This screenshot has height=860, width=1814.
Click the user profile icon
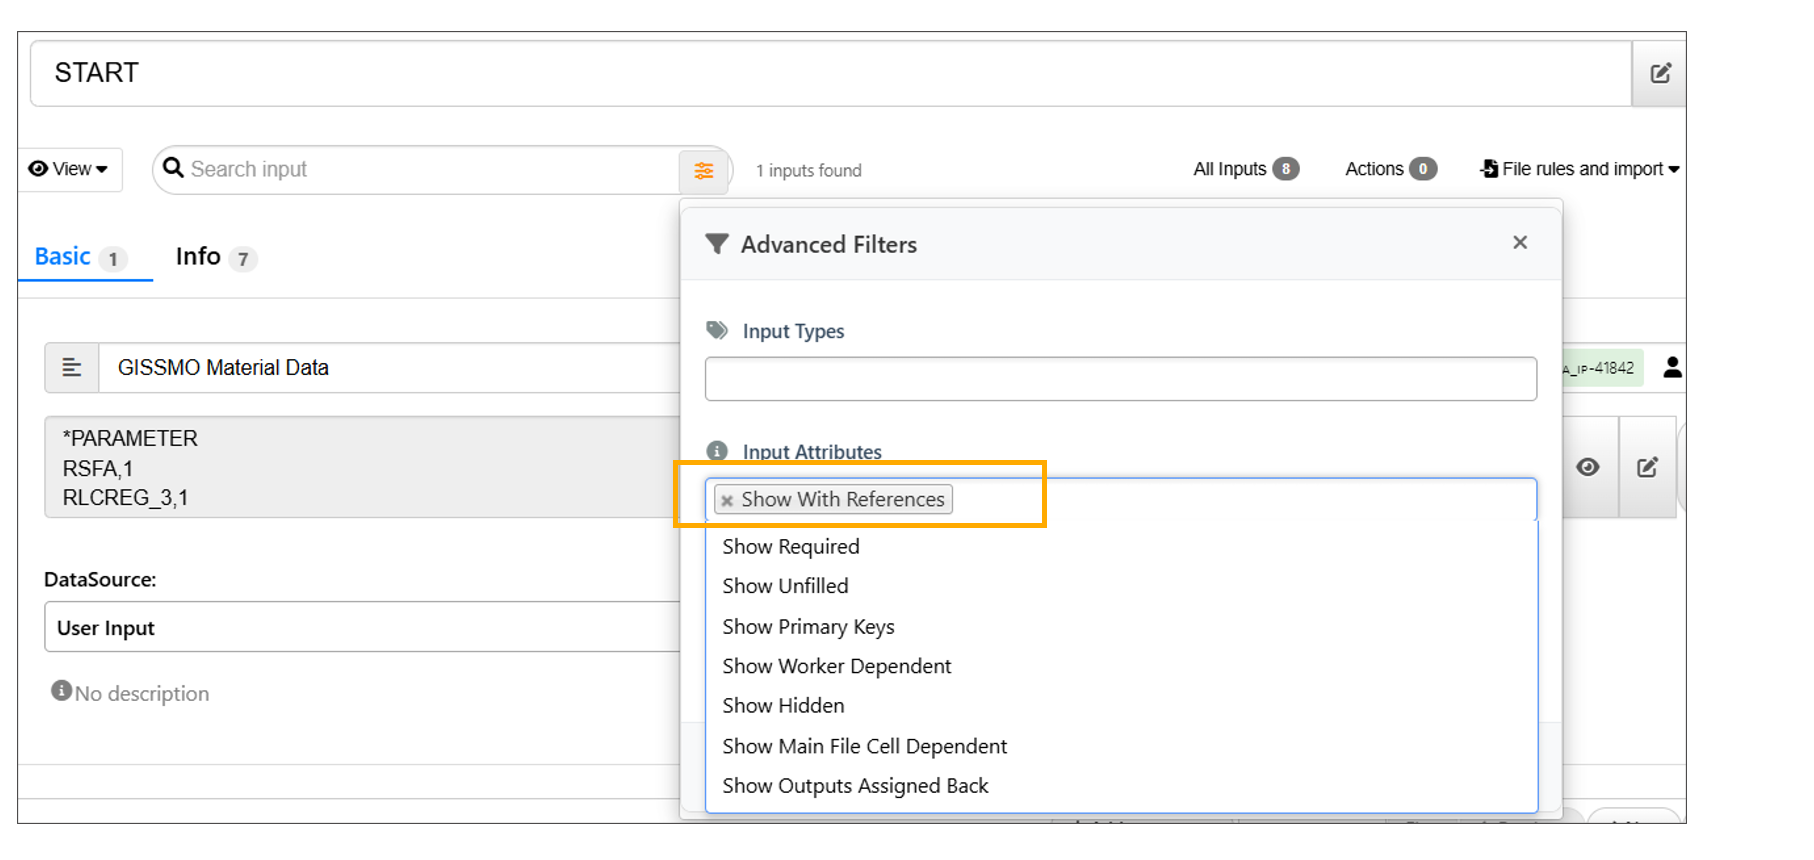(x=1672, y=368)
